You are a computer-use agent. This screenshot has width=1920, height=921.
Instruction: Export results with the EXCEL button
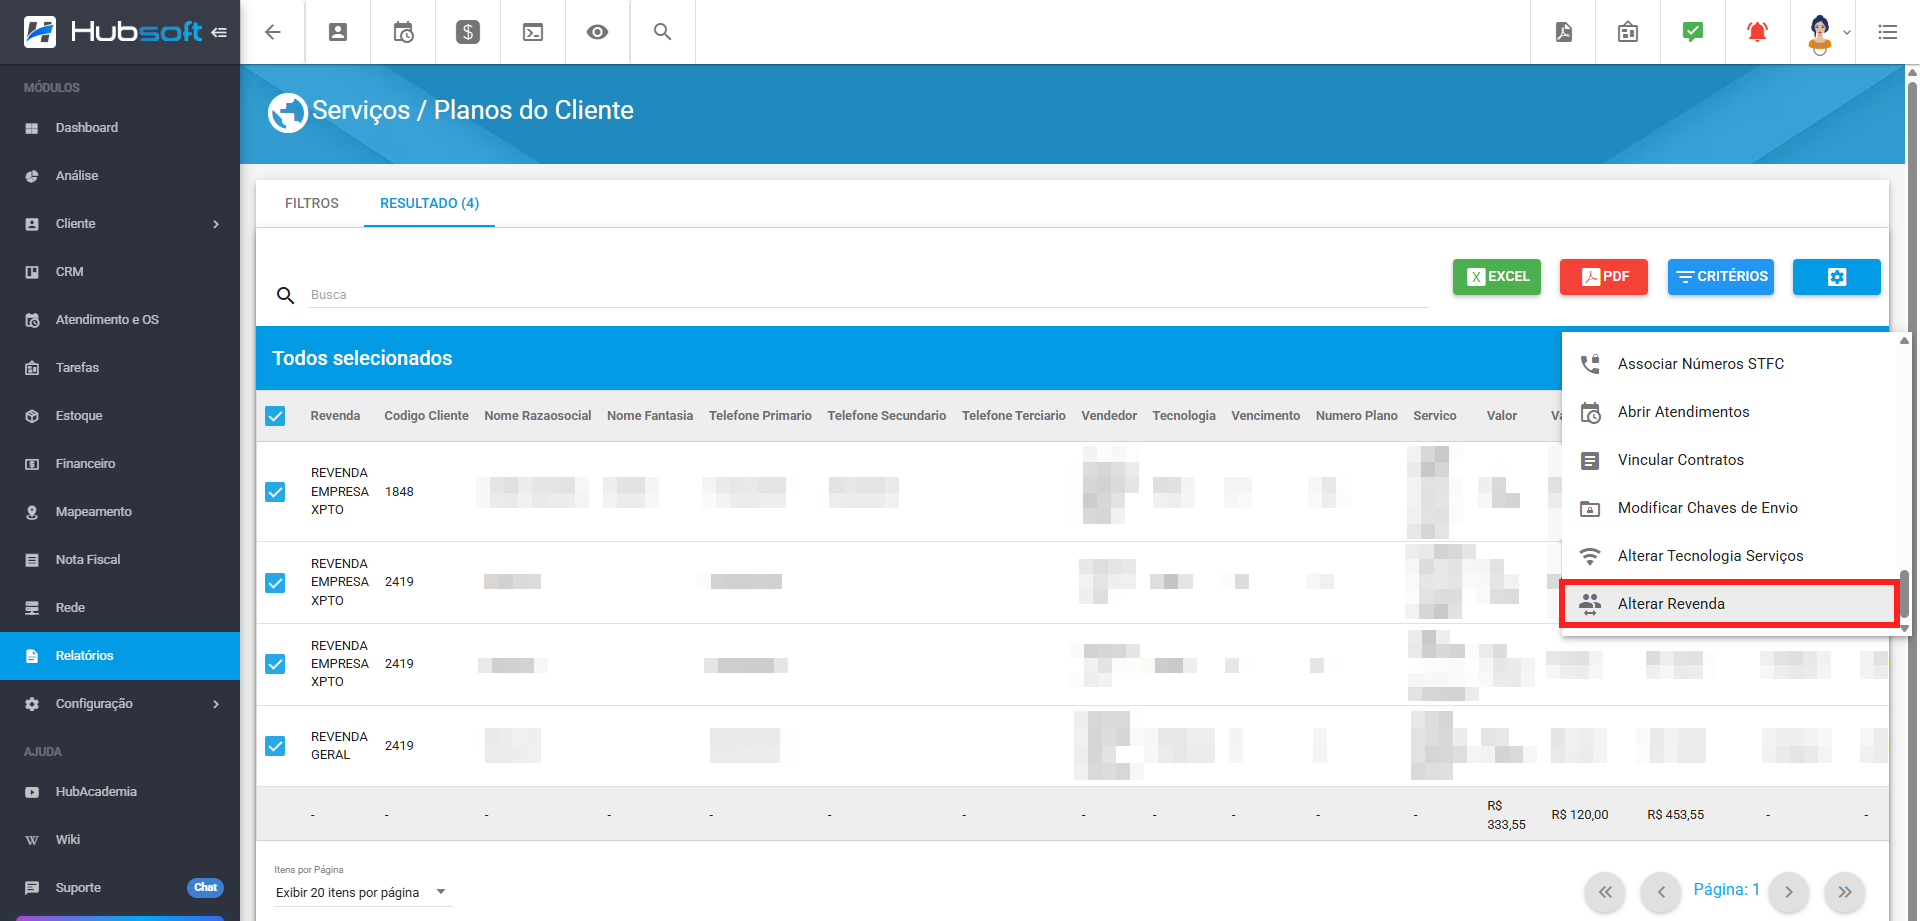pos(1496,277)
